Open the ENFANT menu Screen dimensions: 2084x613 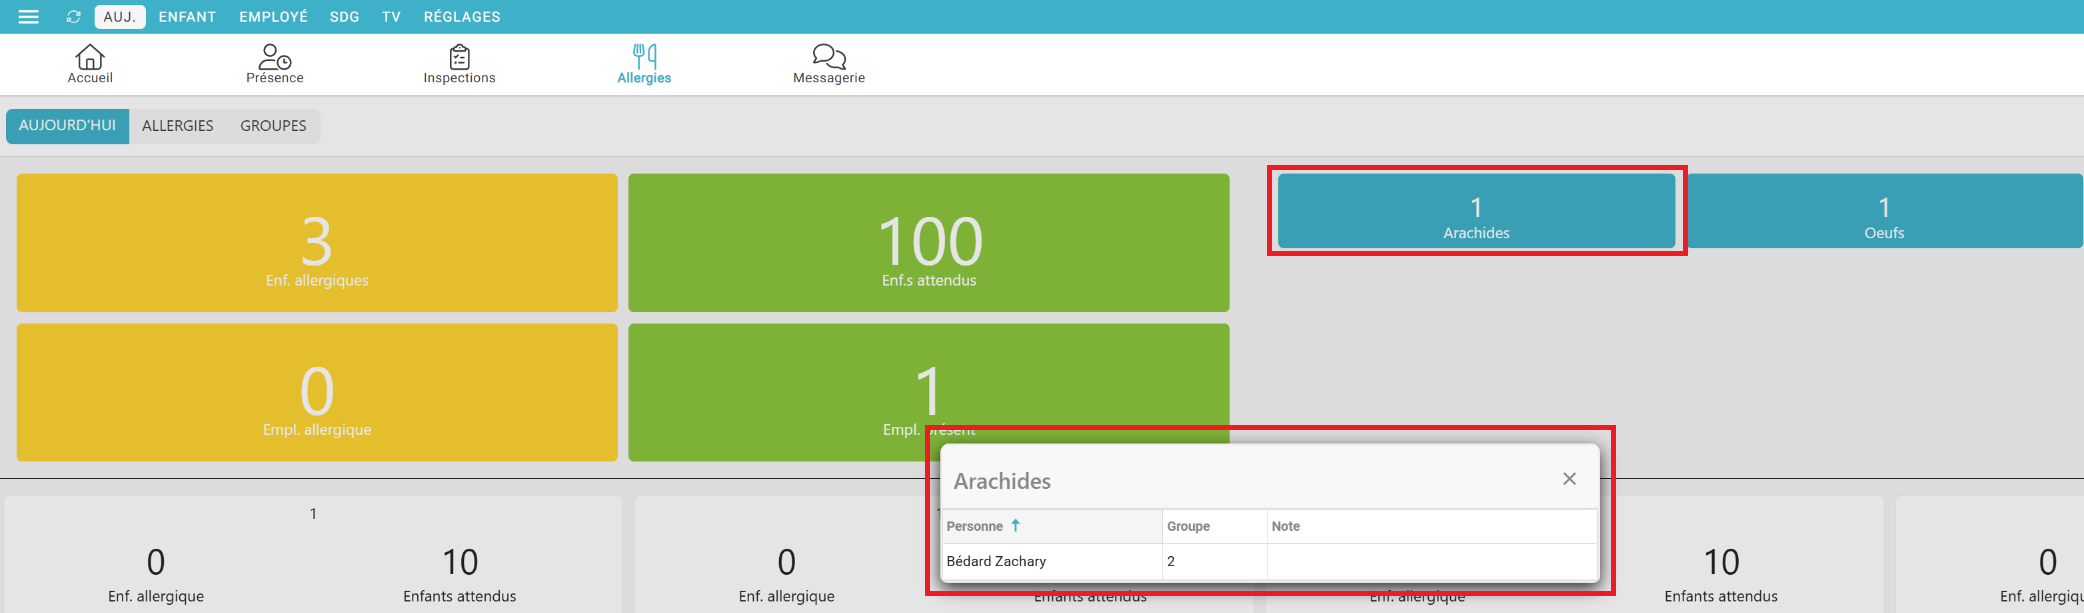(x=187, y=17)
